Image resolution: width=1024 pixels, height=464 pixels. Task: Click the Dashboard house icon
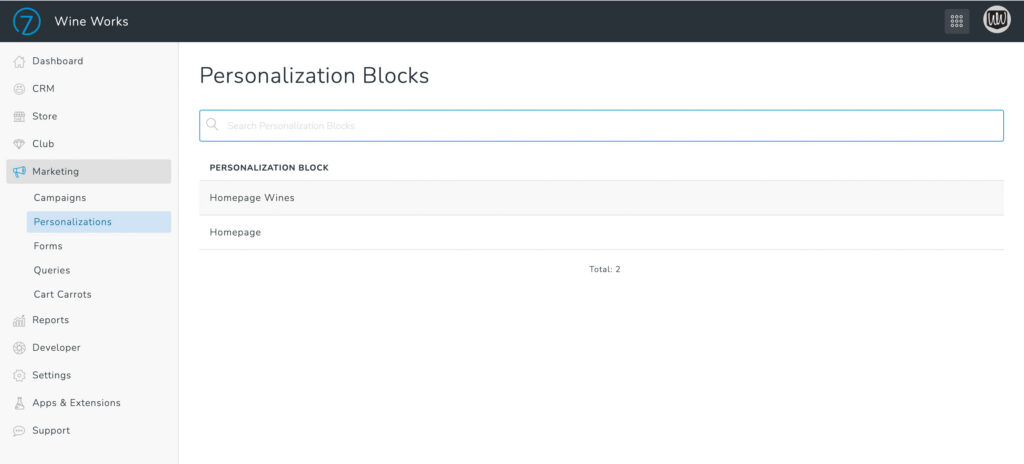click(19, 61)
